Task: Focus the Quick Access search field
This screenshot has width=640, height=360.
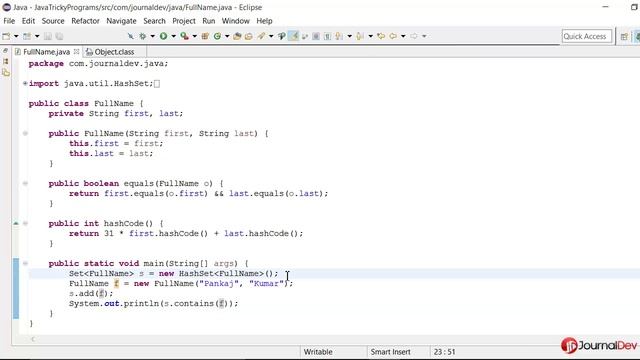Action: click(x=587, y=36)
